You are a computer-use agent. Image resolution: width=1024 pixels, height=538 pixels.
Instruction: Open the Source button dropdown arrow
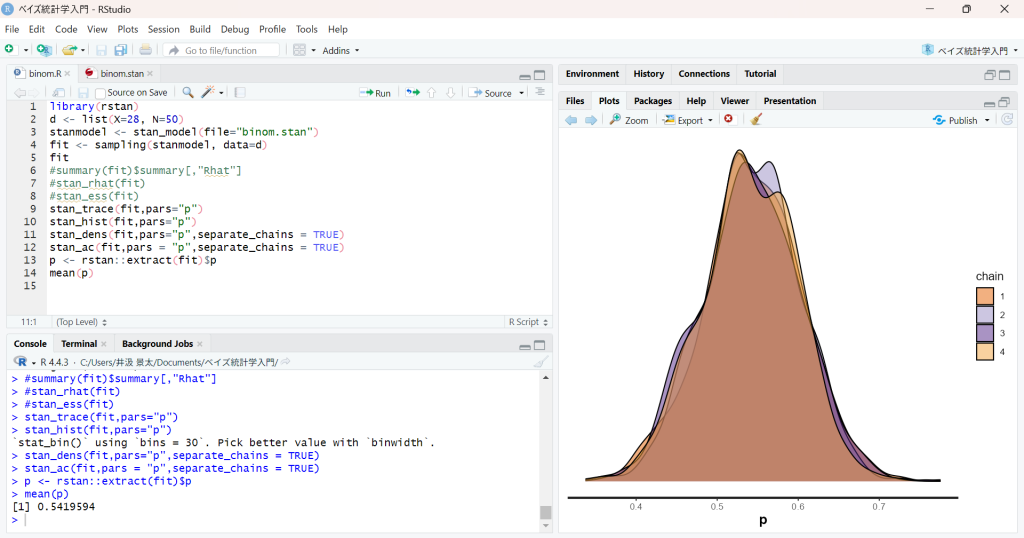pyautogui.click(x=520, y=93)
